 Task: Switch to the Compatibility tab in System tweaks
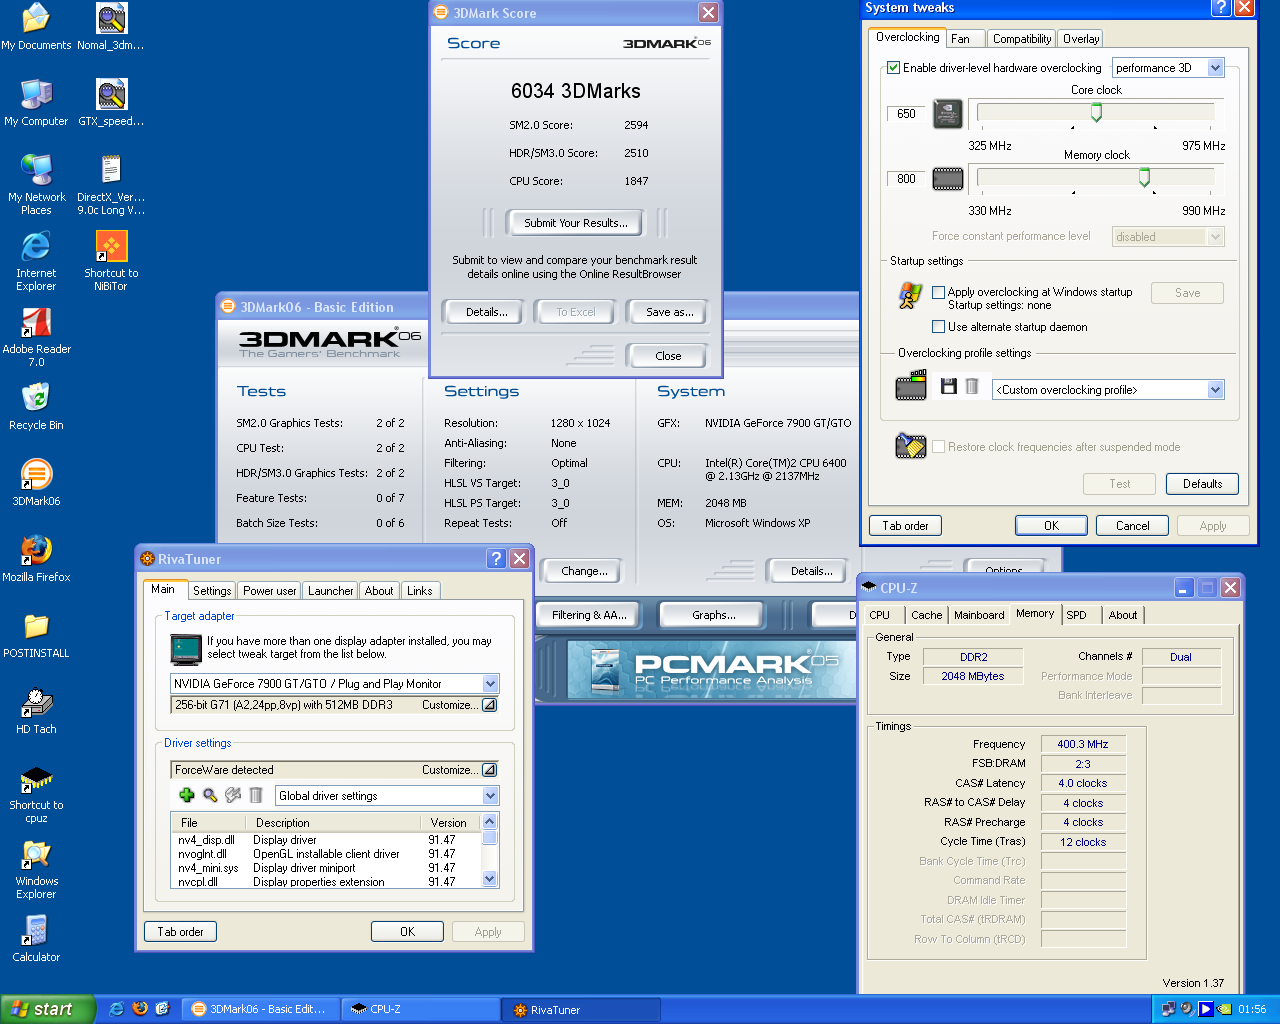point(1022,39)
